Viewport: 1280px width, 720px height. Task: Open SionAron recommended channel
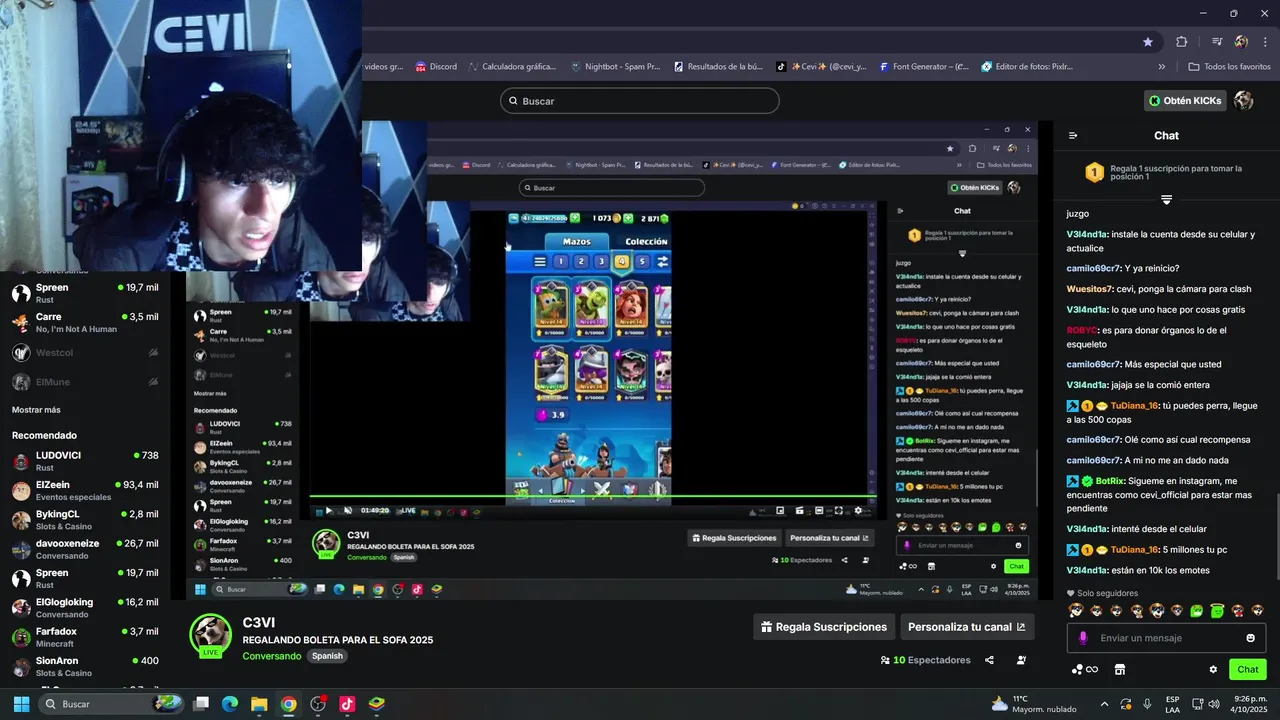click(85, 666)
